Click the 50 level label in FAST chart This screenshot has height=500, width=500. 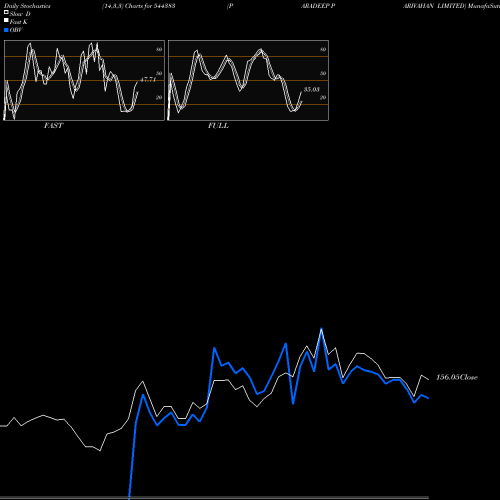[159, 73]
